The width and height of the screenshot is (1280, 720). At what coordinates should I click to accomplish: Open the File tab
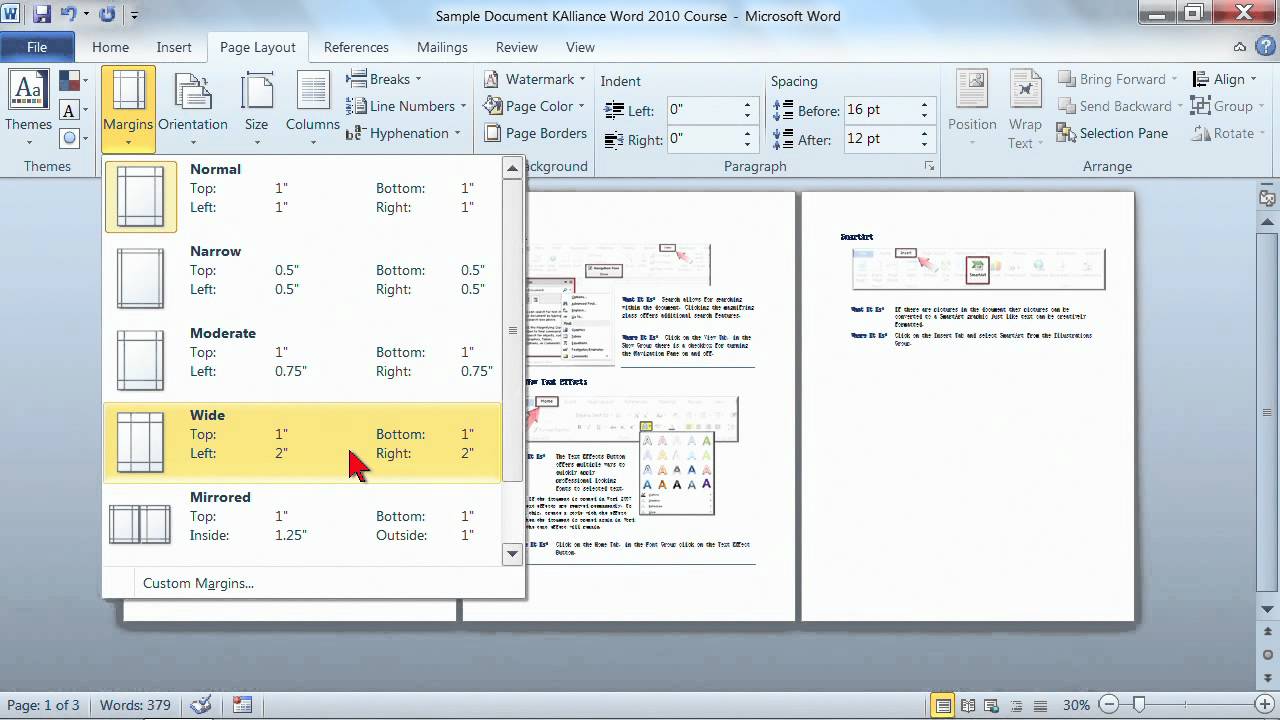[37, 47]
